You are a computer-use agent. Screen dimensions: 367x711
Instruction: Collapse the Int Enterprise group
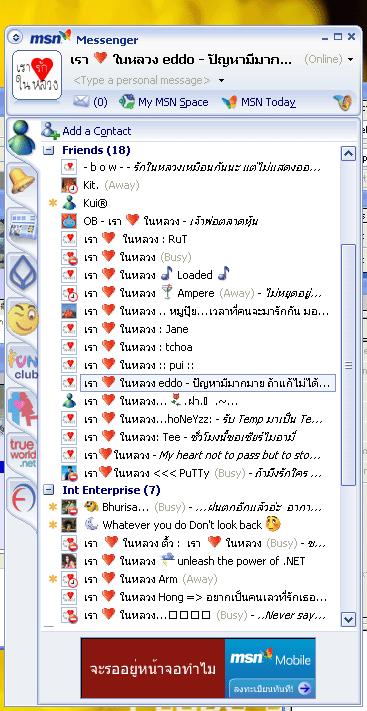[48, 490]
